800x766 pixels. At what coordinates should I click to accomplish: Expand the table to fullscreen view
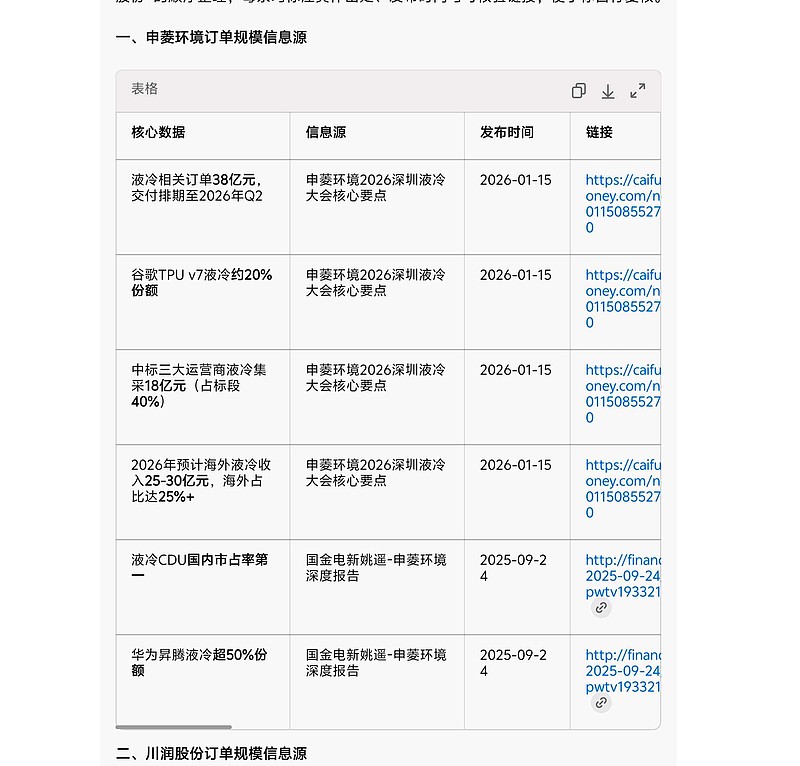(638, 91)
